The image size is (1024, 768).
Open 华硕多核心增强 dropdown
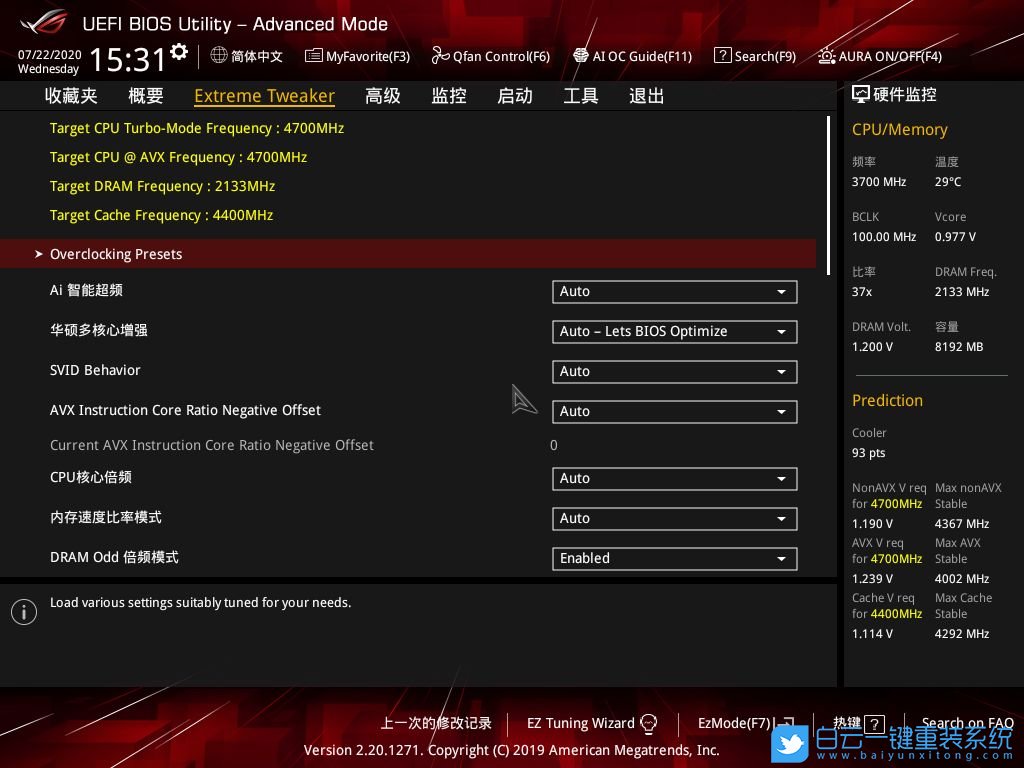click(x=674, y=332)
